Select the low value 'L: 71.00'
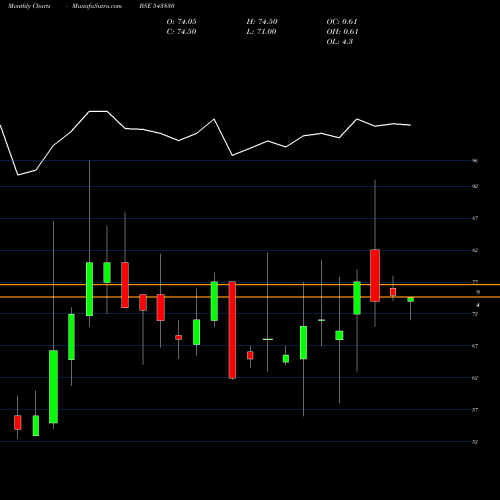The width and height of the screenshot is (500, 500). [x=261, y=32]
